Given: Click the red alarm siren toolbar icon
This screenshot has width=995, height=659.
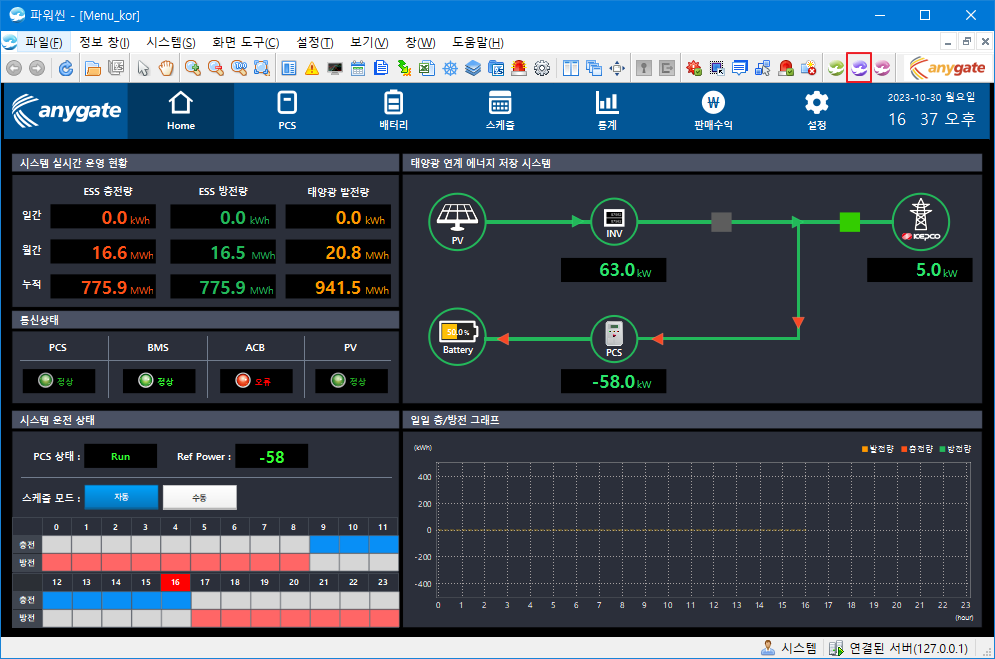Looking at the screenshot, I should pyautogui.click(x=519, y=68).
